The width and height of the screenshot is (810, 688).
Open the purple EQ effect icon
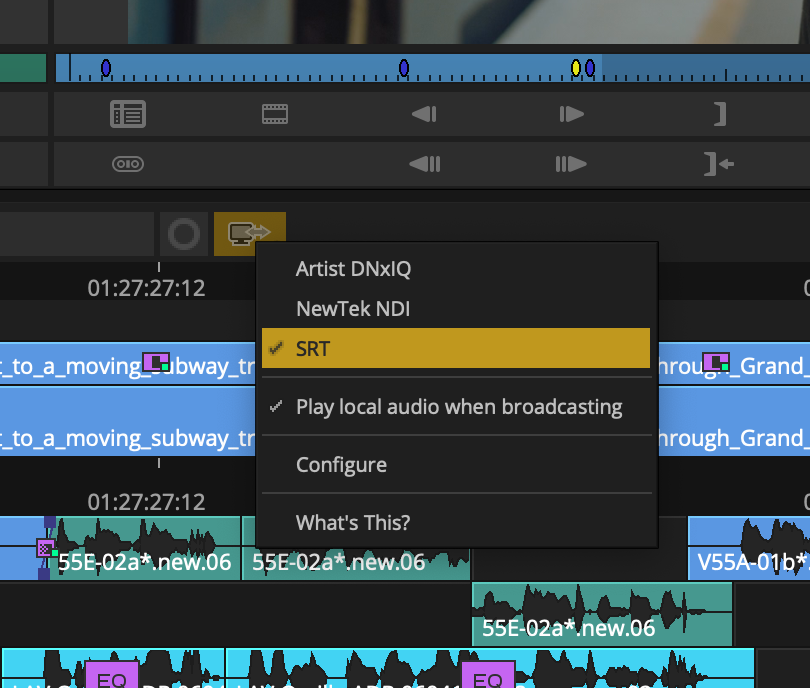110,676
